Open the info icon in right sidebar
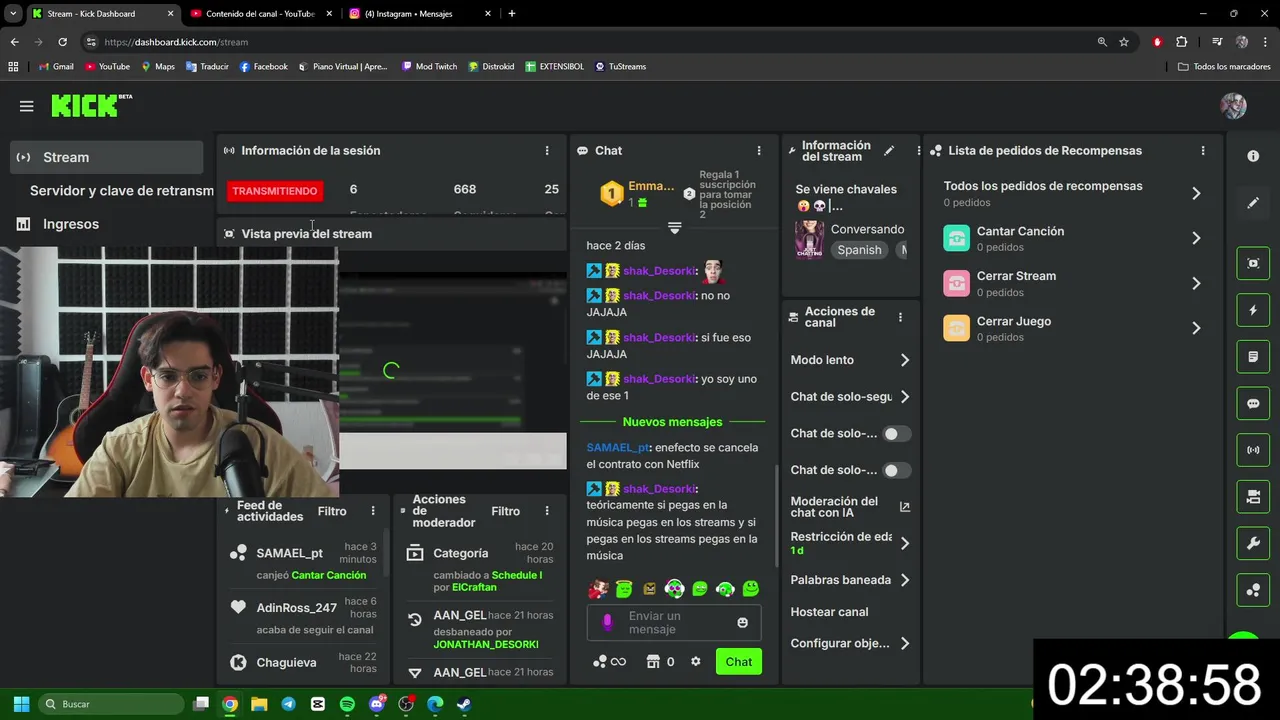The image size is (1280, 720). [x=1253, y=156]
